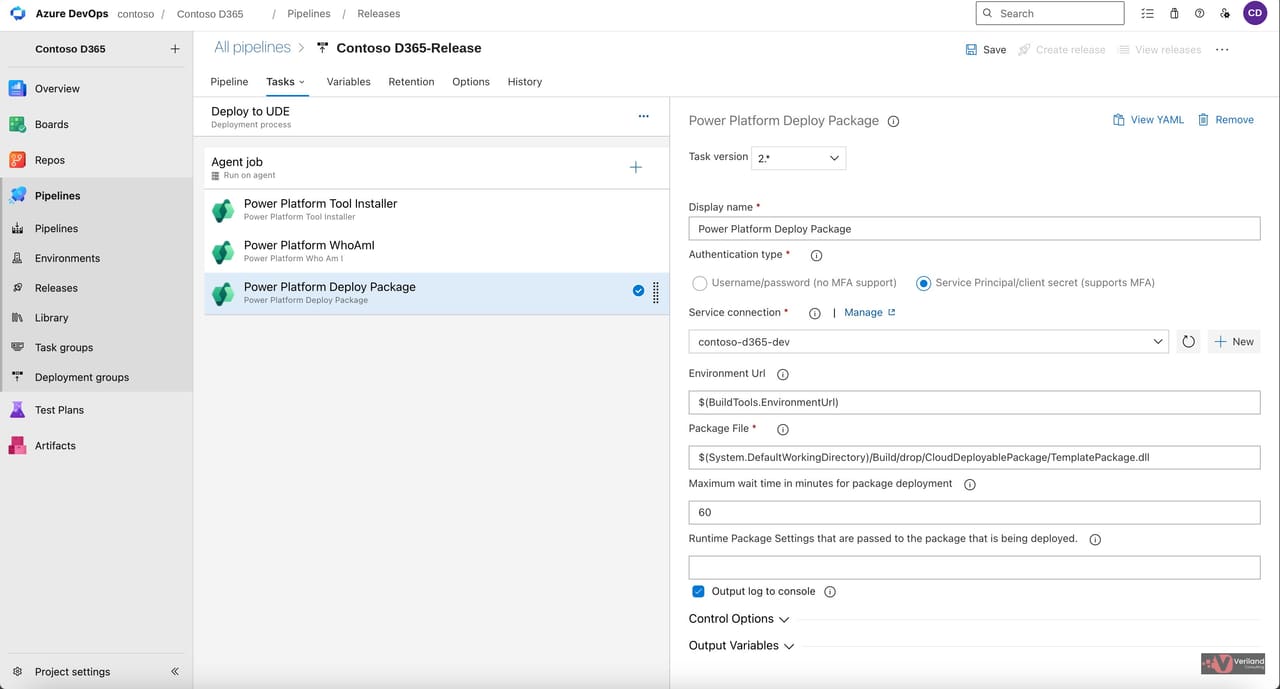Click inside the Search box
Image resolution: width=1280 pixels, height=689 pixels.
click(1049, 13)
